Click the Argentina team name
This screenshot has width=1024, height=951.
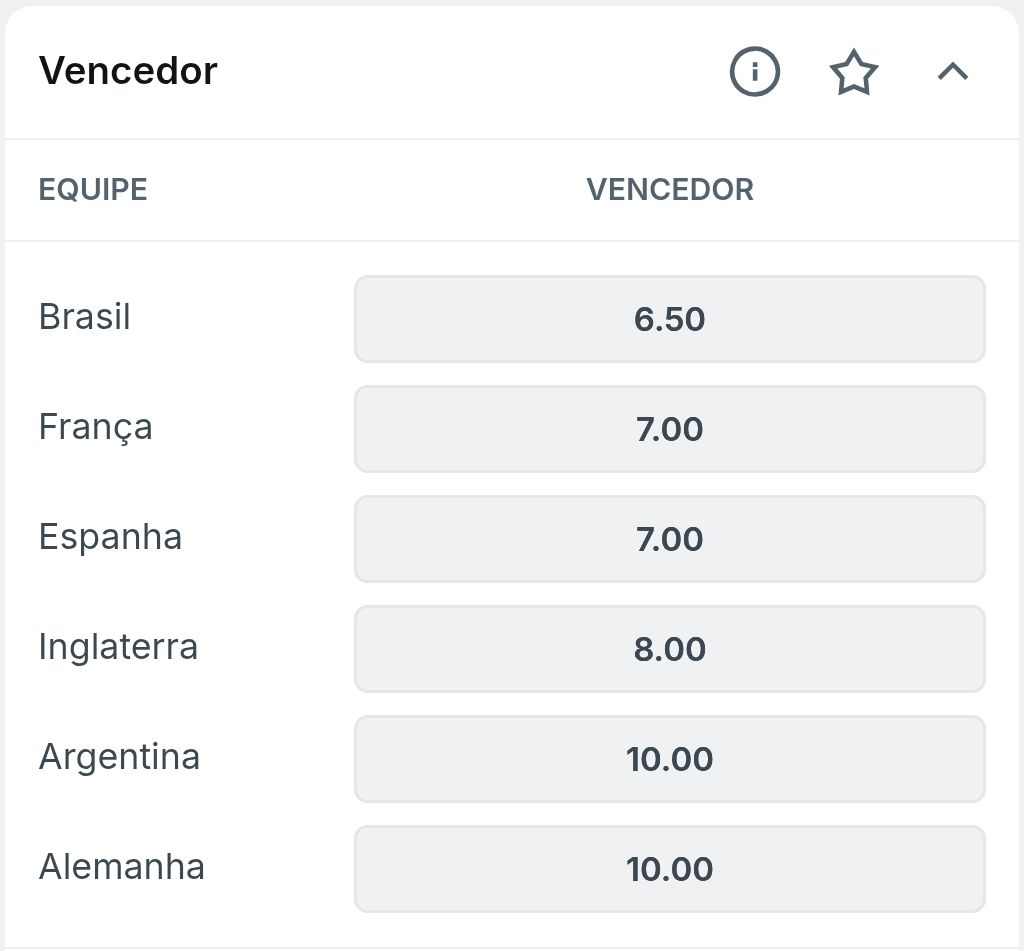pyautogui.click(x=120, y=757)
